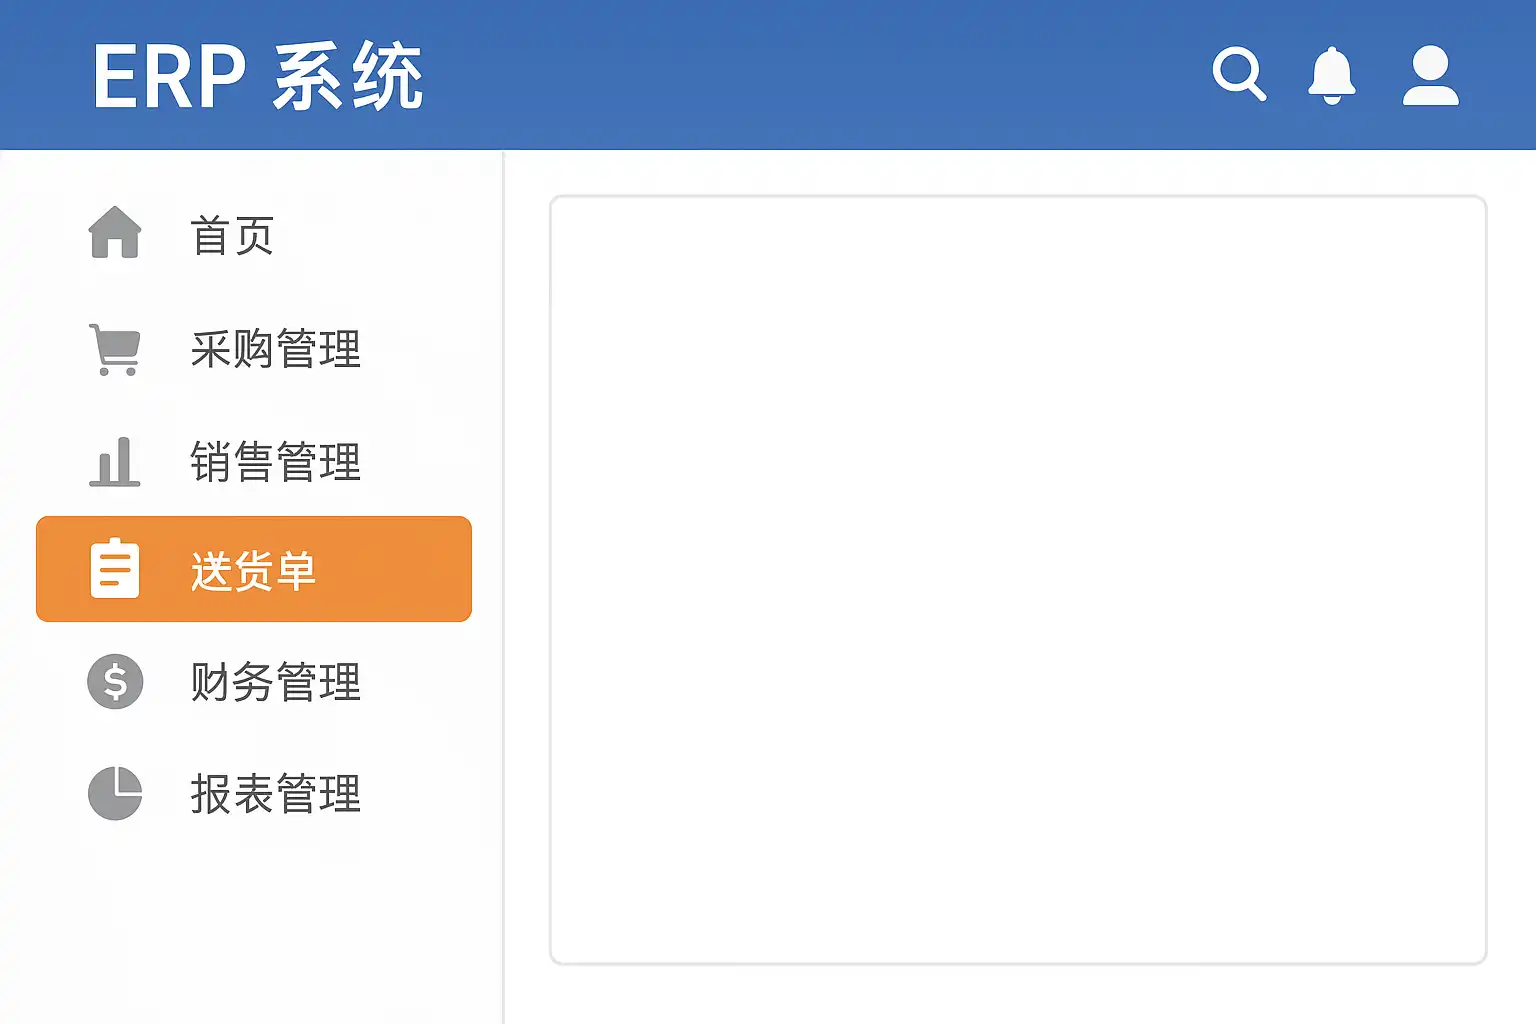Open the 财务管理 section
Viewport: 1536px width, 1024px height.
coord(275,683)
